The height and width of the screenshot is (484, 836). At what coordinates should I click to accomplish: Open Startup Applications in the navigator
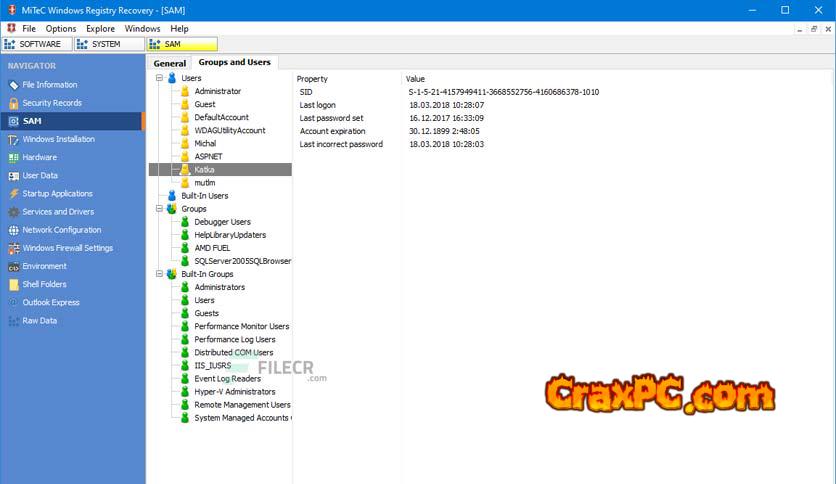(57, 194)
